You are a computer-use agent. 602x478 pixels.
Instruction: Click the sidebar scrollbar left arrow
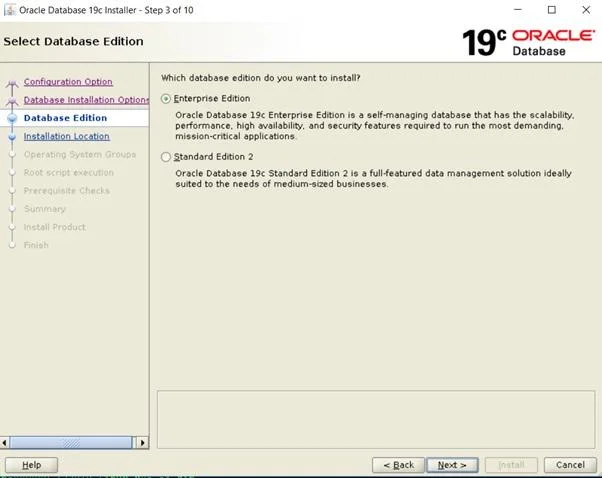click(7, 442)
